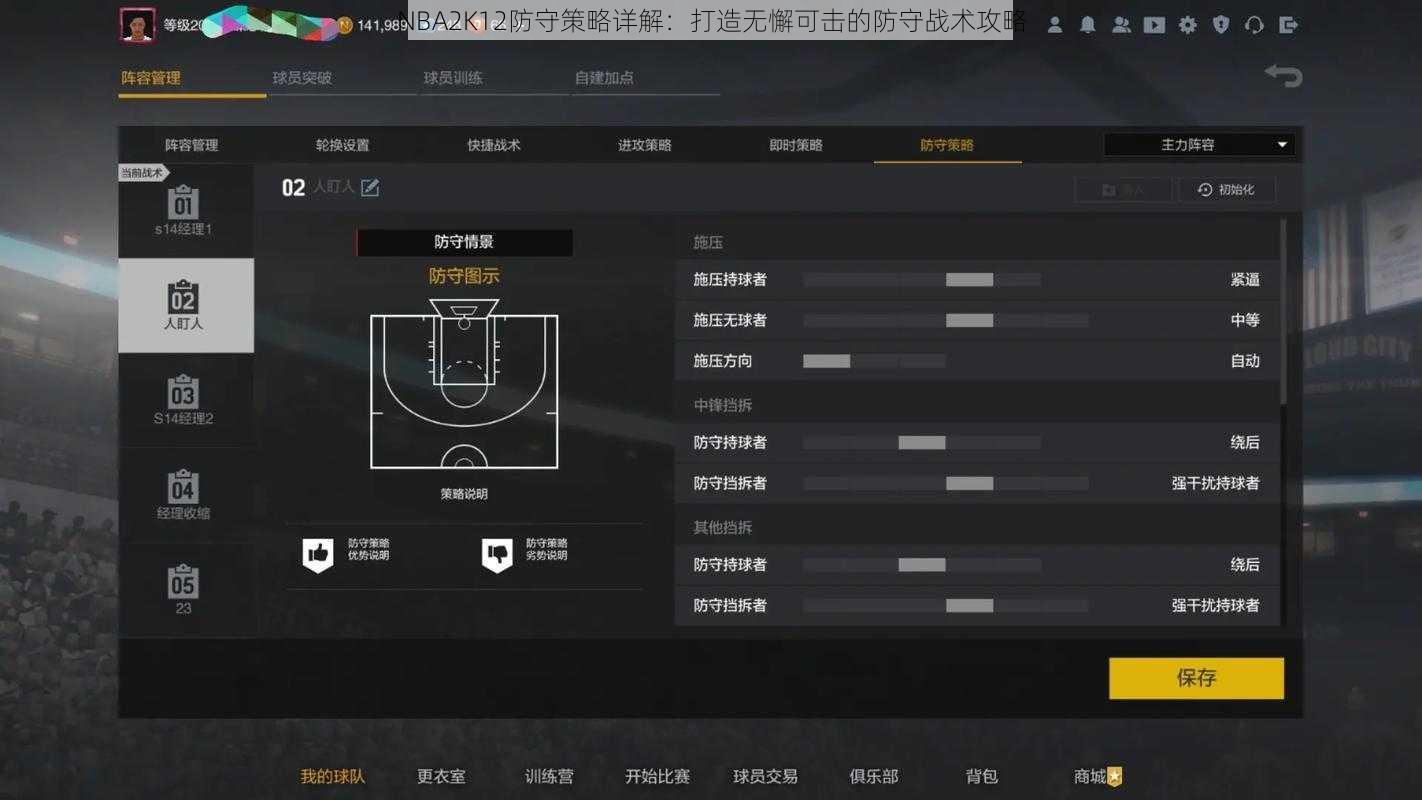
Task: Click the thumbs-down disadvantages icon
Action: tap(497, 554)
